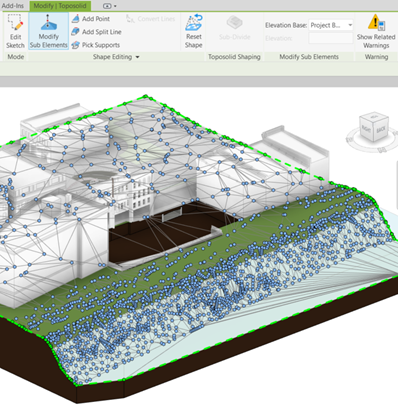Viewport: 398px width, 406px height.
Task: Open Show Related Warnings
Action: click(x=376, y=31)
